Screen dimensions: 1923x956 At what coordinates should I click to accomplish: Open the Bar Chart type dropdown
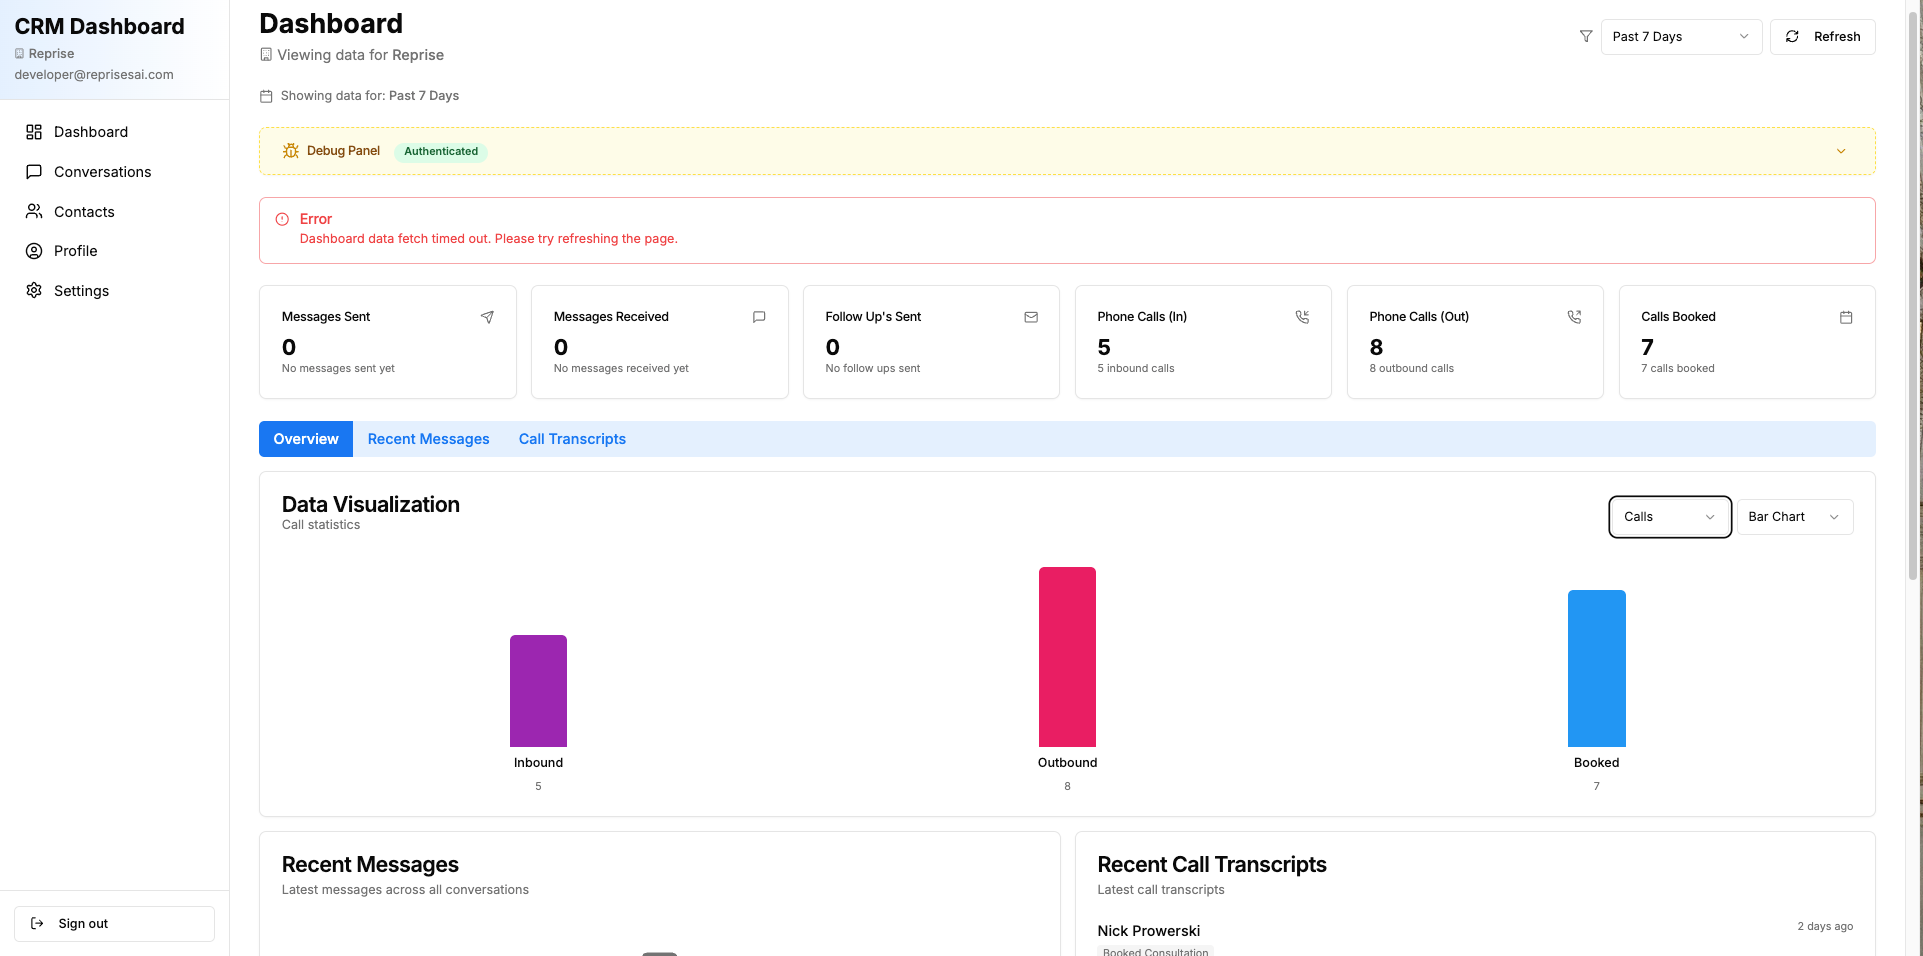point(1793,516)
